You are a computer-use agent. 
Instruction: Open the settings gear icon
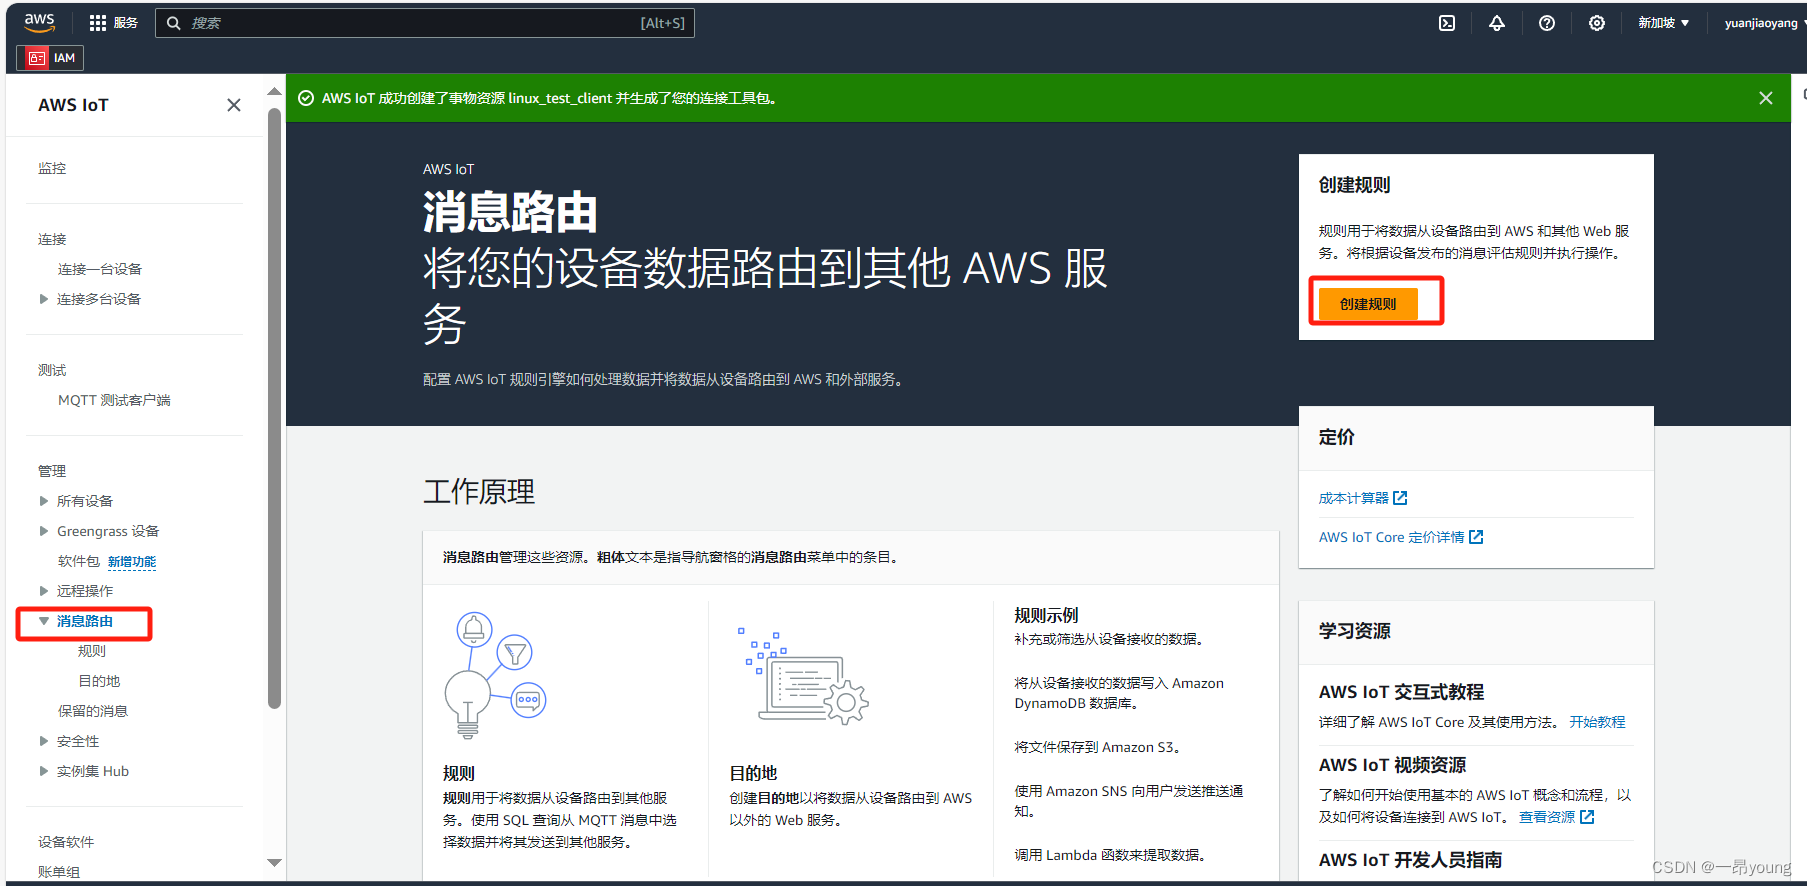point(1597,23)
